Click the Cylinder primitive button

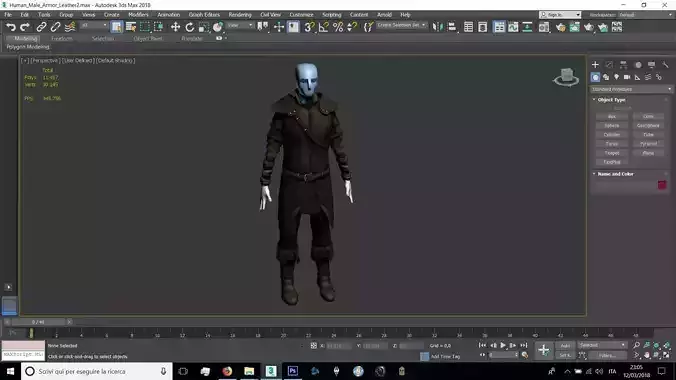point(611,135)
